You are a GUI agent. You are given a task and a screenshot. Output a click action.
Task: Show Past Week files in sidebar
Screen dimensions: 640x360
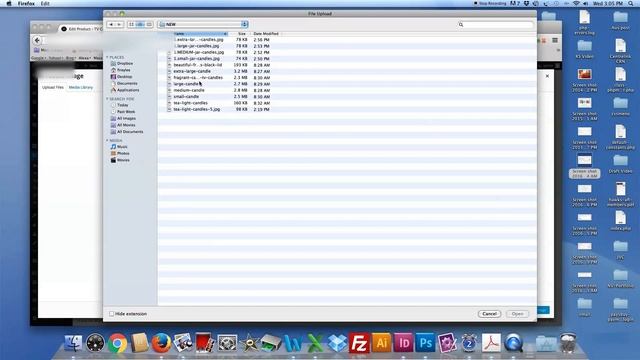point(122,112)
